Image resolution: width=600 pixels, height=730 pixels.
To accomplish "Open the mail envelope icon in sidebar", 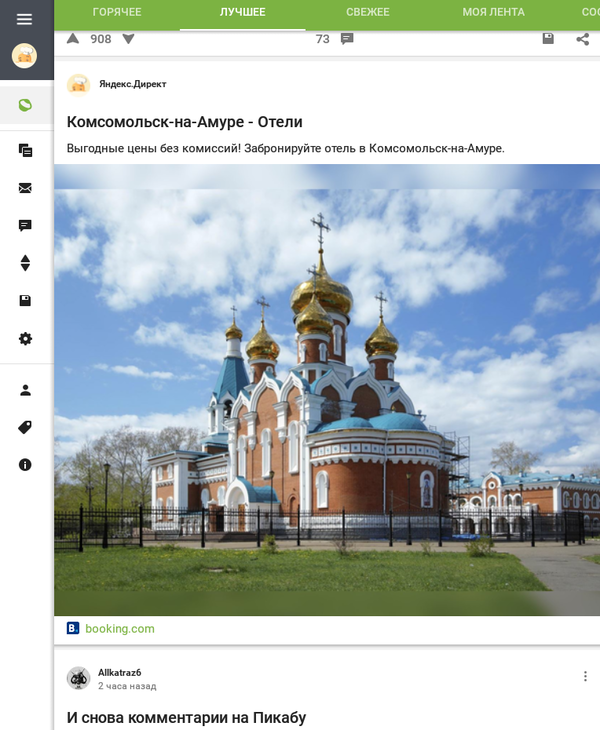I will 25,188.
